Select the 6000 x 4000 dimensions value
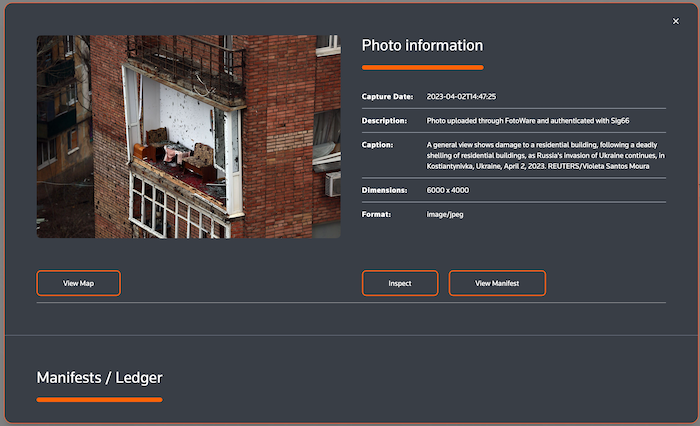 (x=448, y=190)
